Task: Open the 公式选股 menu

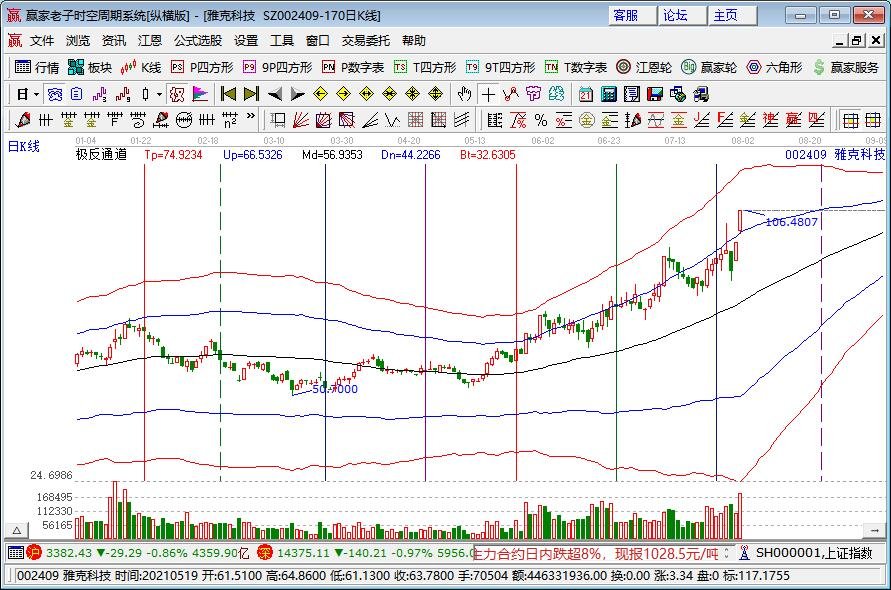Action: [198, 41]
